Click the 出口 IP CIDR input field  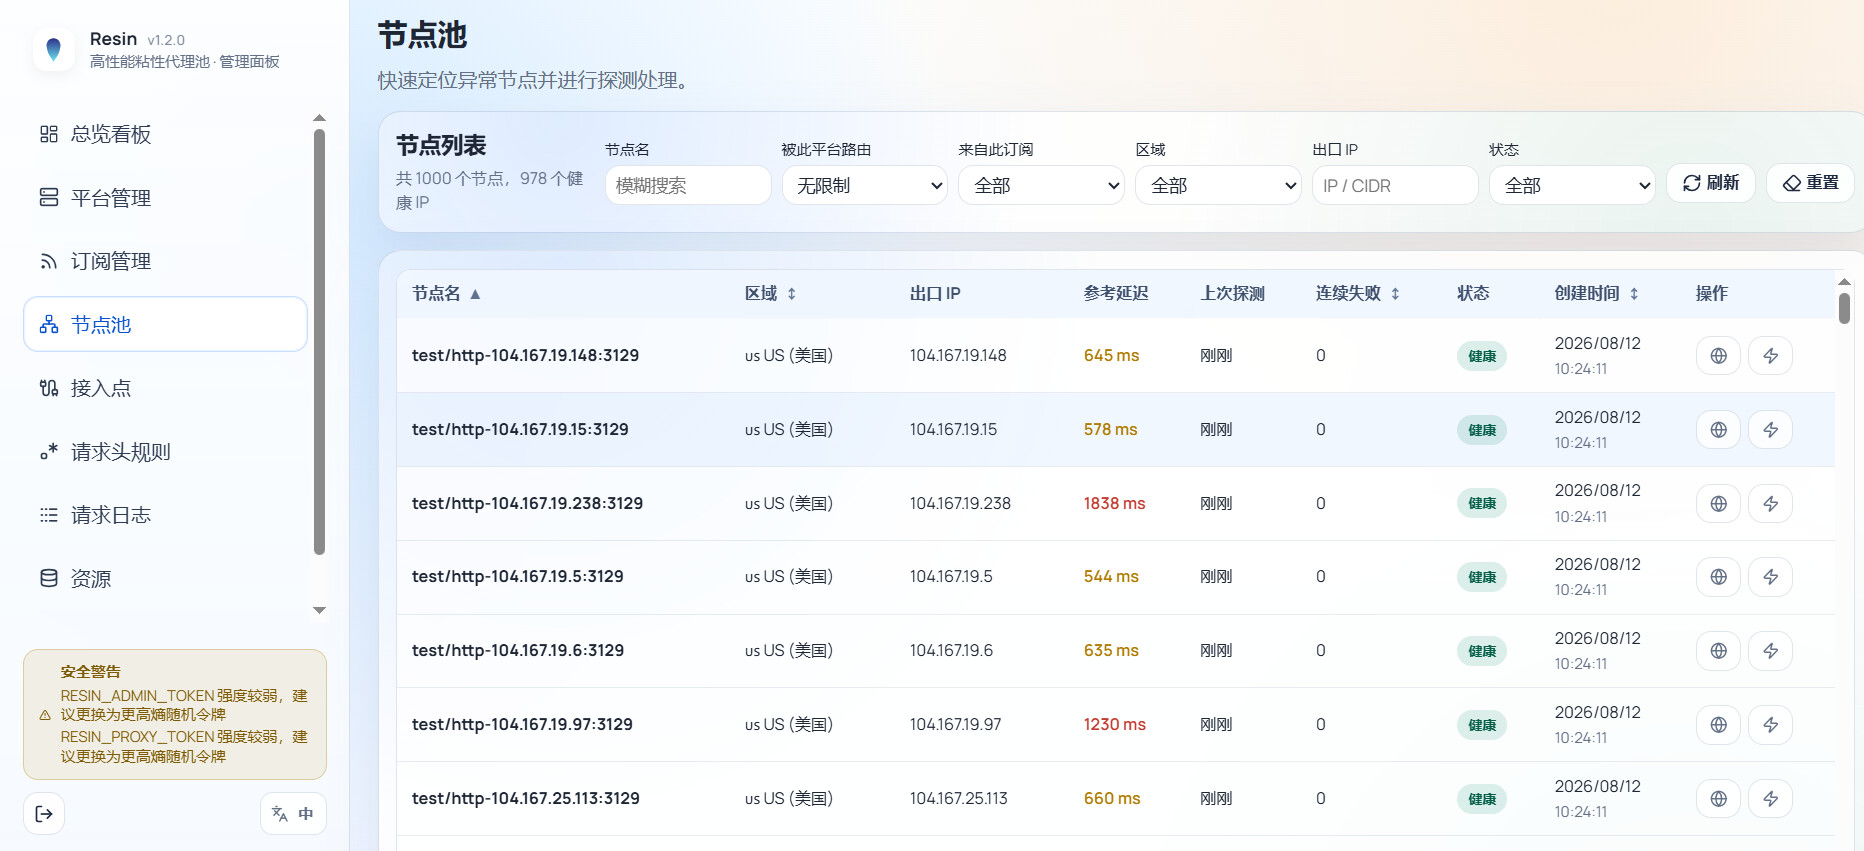(1395, 185)
